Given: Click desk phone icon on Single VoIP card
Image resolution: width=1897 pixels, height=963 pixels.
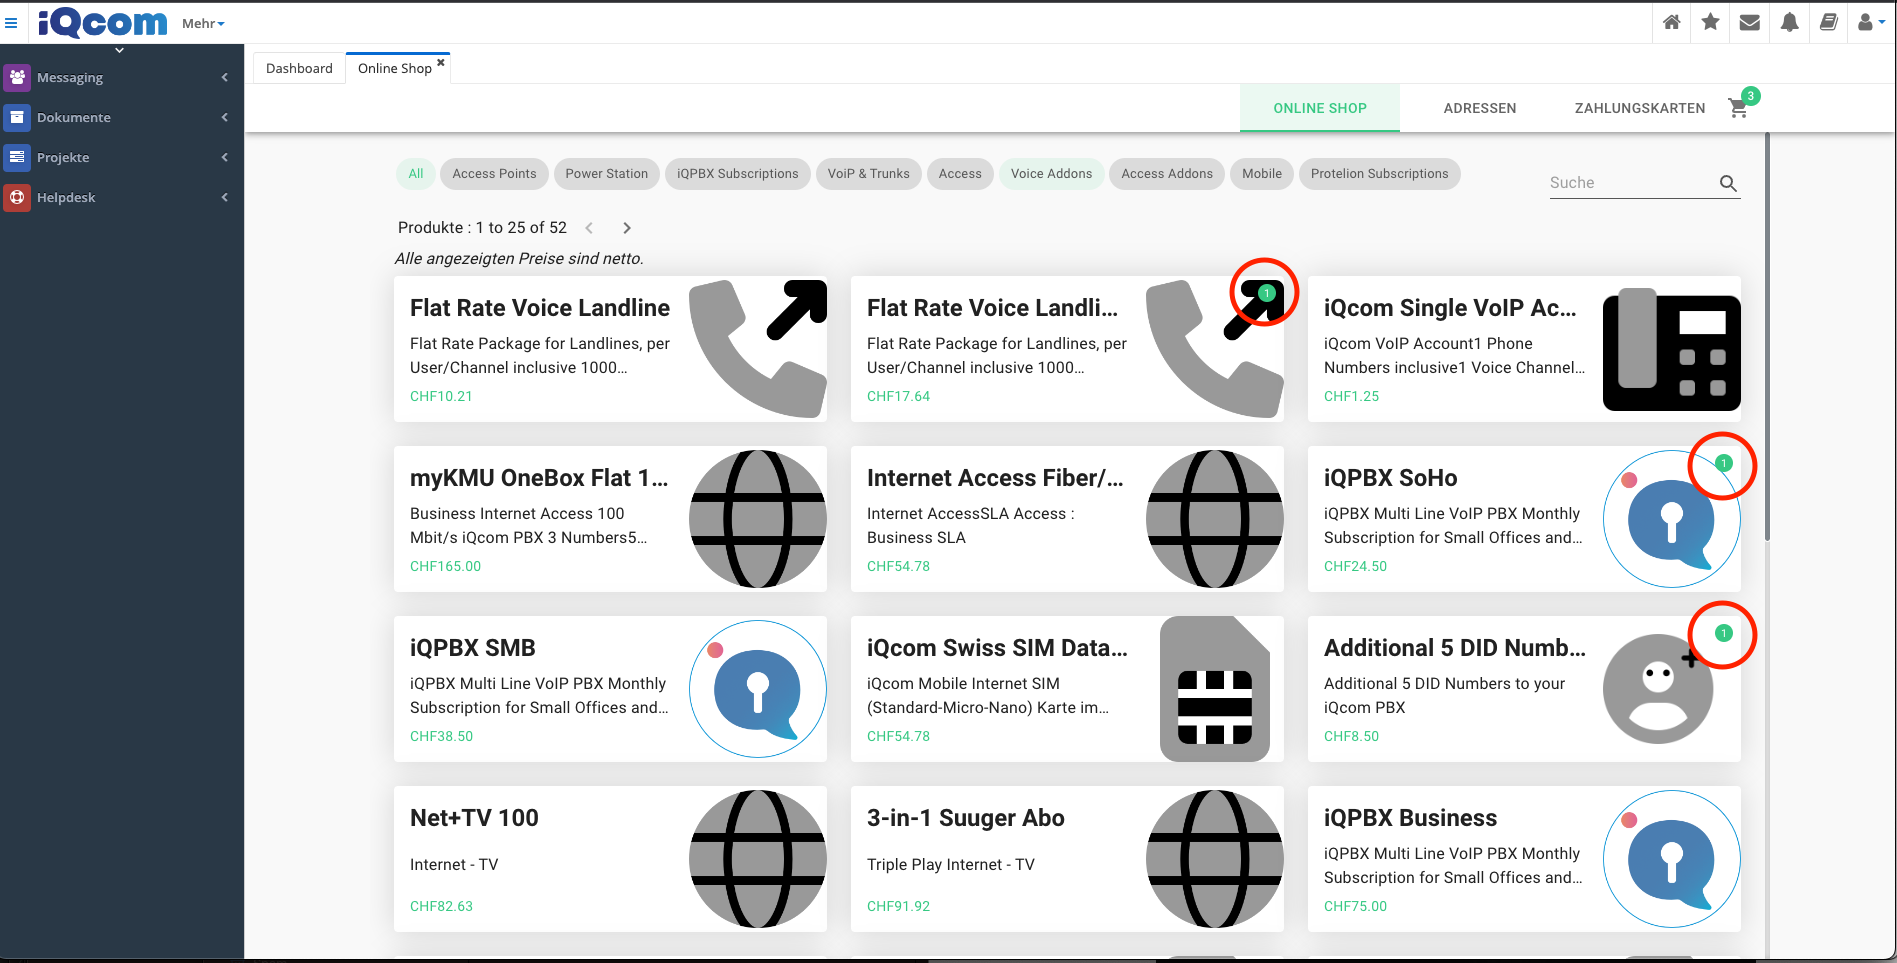Looking at the screenshot, I should (1671, 349).
